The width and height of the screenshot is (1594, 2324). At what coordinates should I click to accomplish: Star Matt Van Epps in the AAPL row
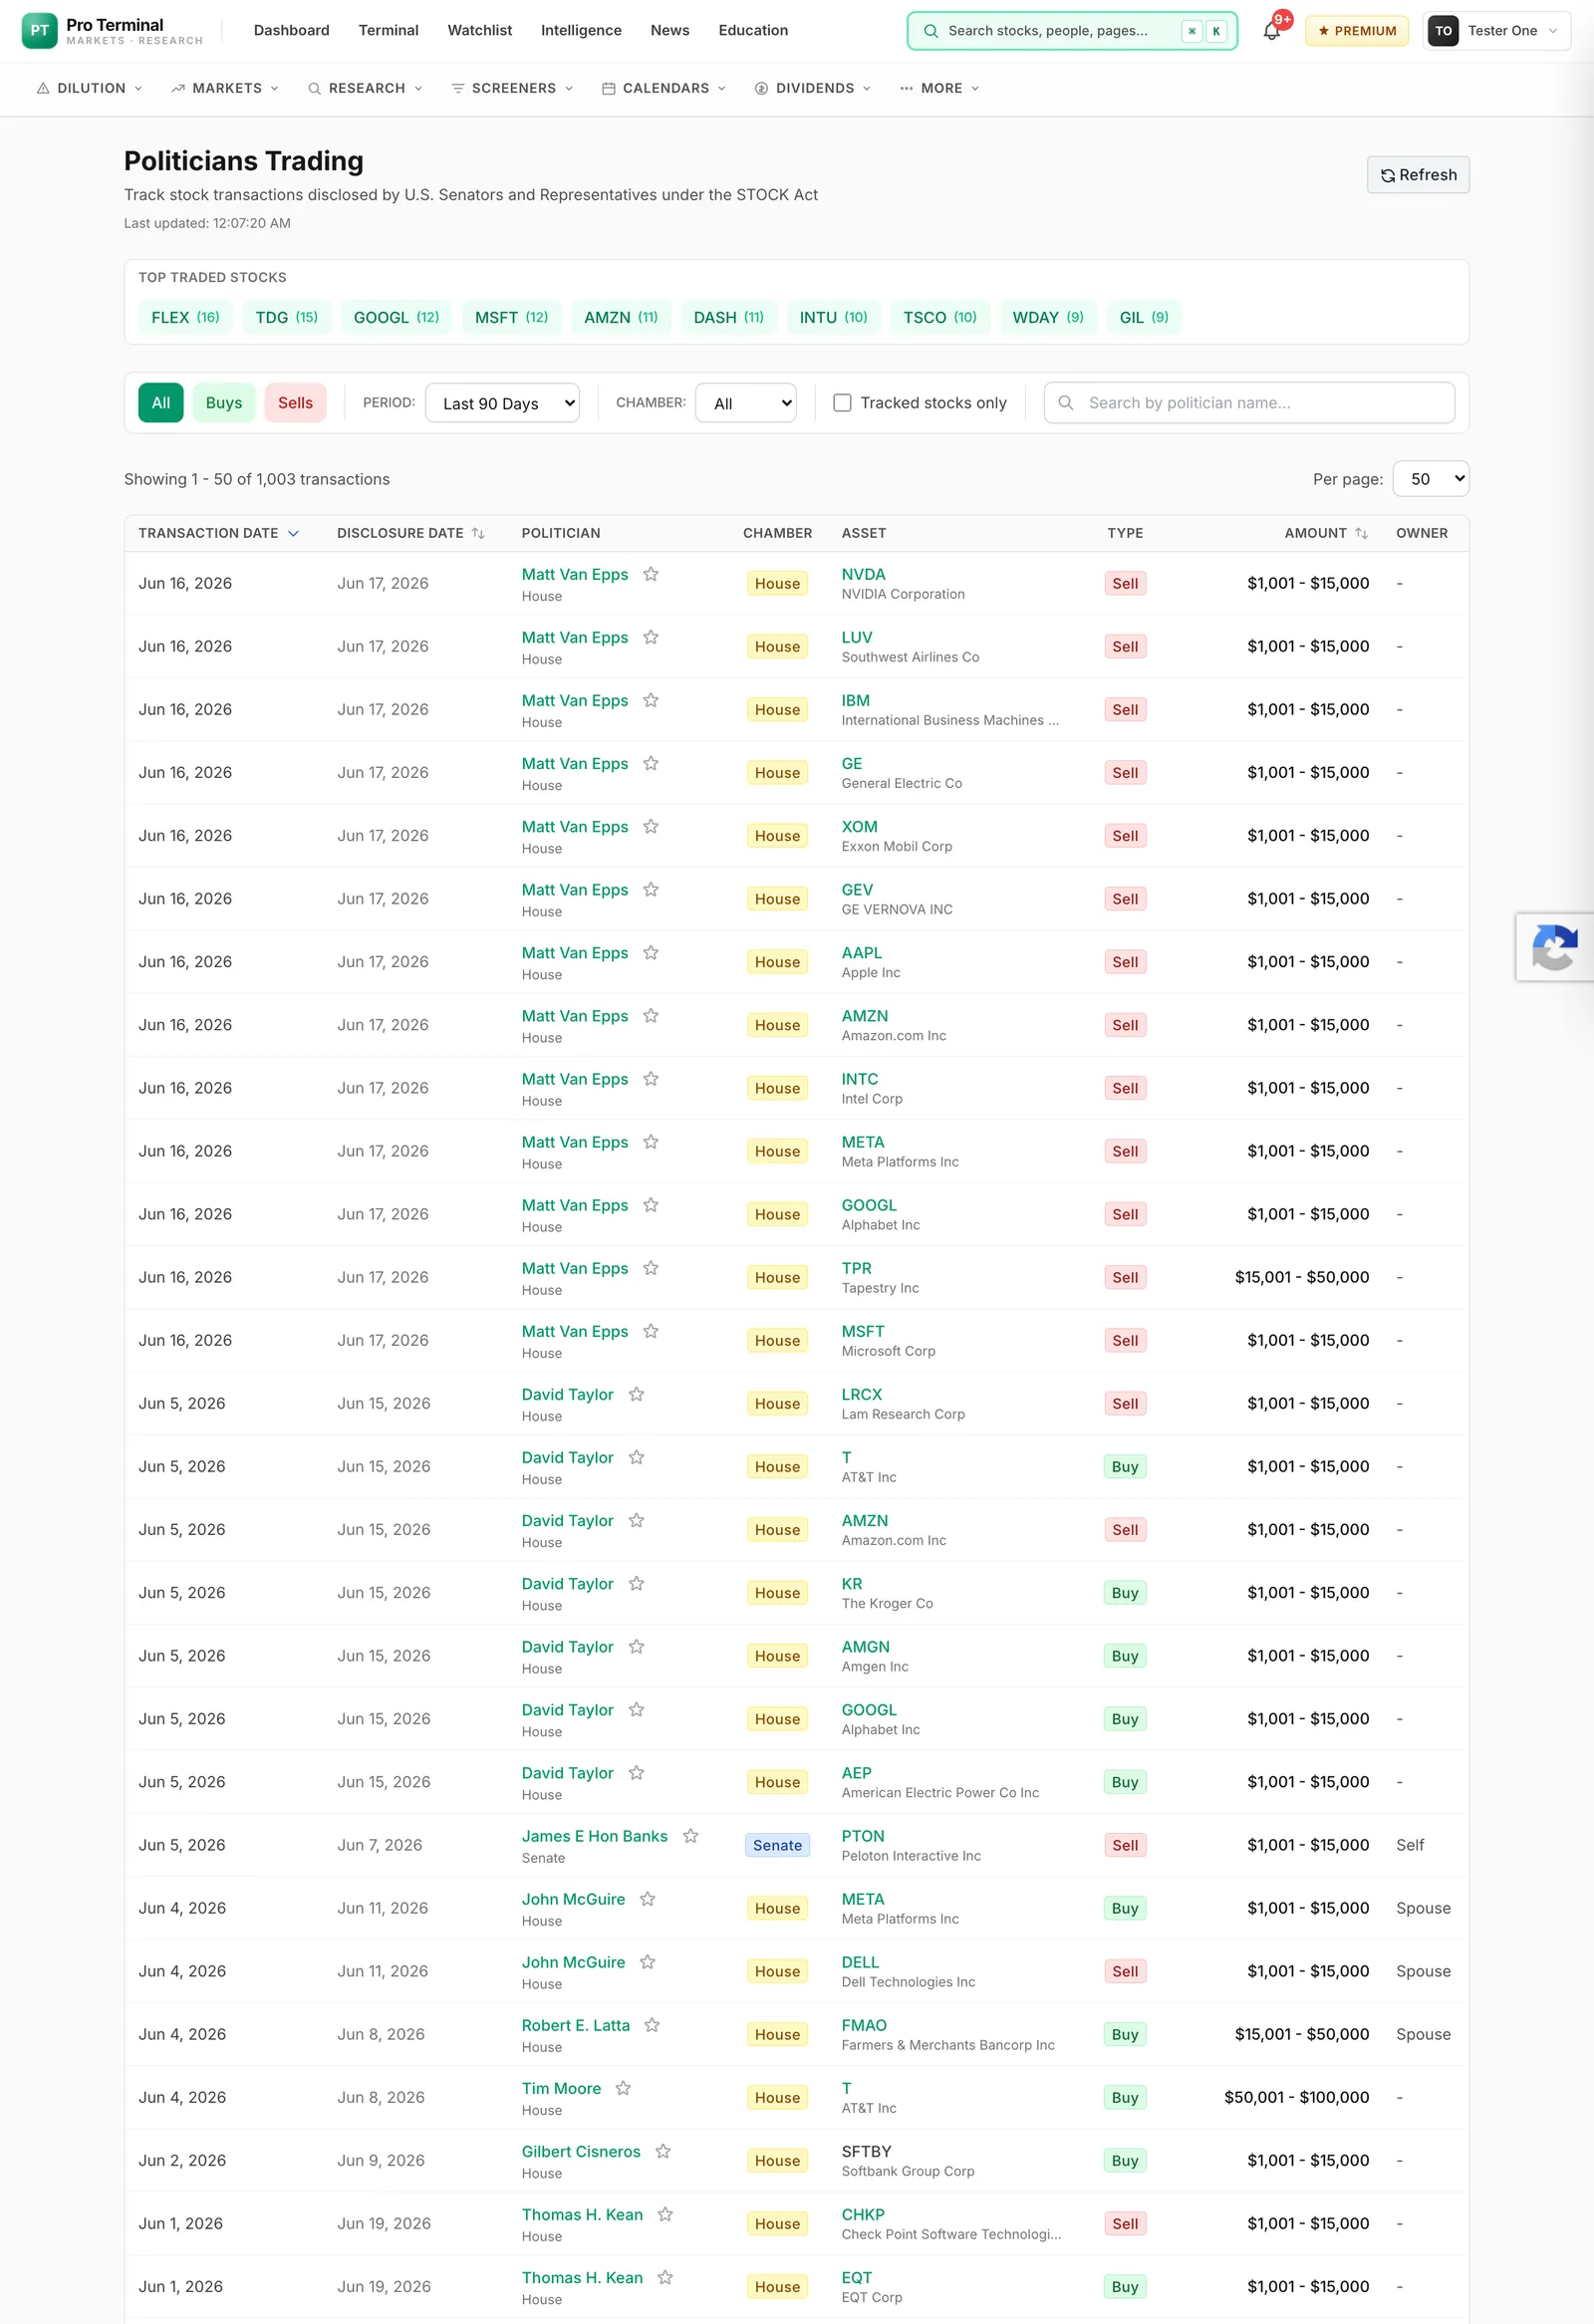(x=651, y=952)
